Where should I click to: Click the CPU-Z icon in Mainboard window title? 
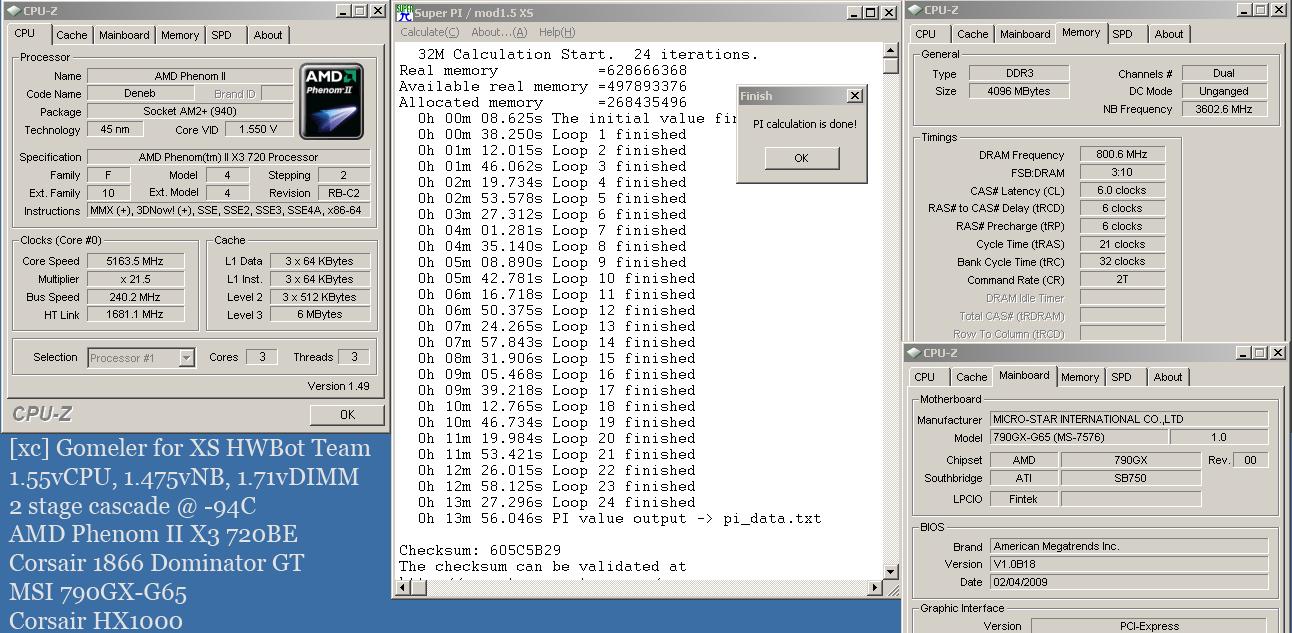click(x=913, y=353)
